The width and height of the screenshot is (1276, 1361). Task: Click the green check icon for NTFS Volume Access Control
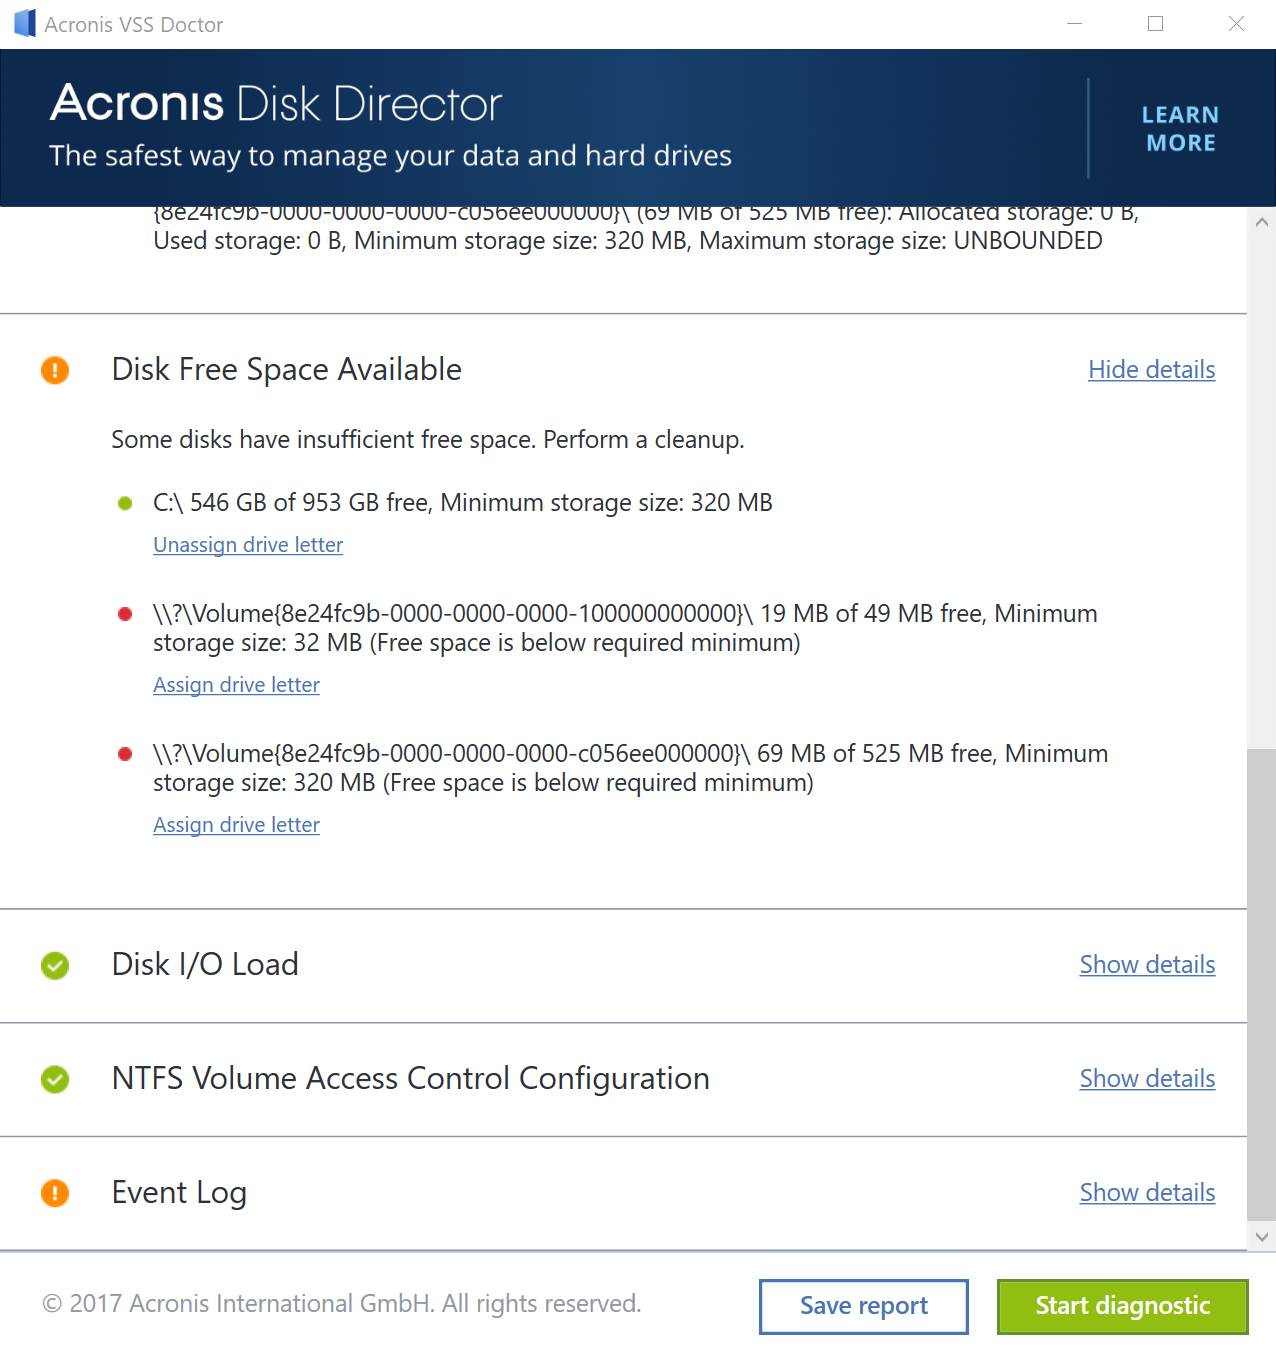click(x=55, y=1080)
